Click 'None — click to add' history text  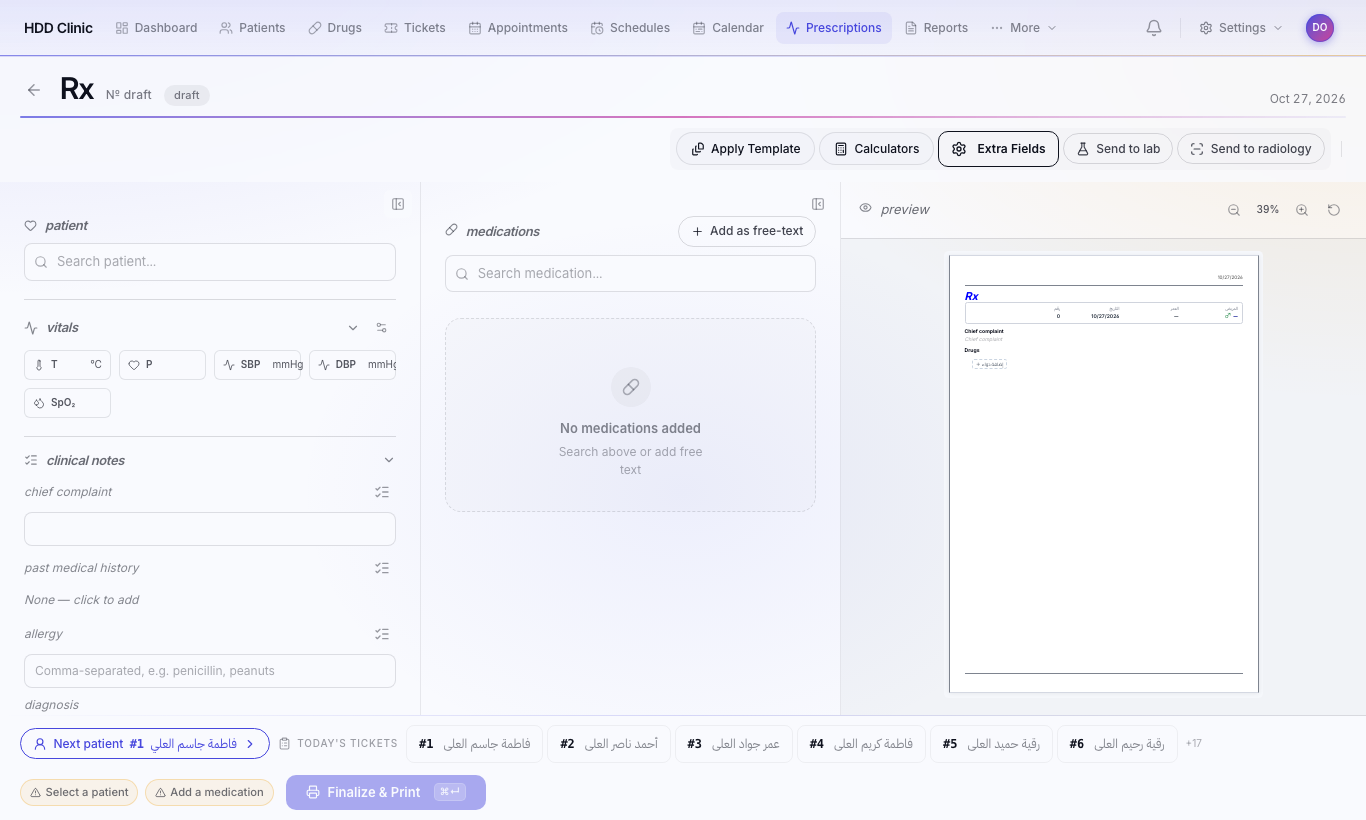tap(82, 600)
